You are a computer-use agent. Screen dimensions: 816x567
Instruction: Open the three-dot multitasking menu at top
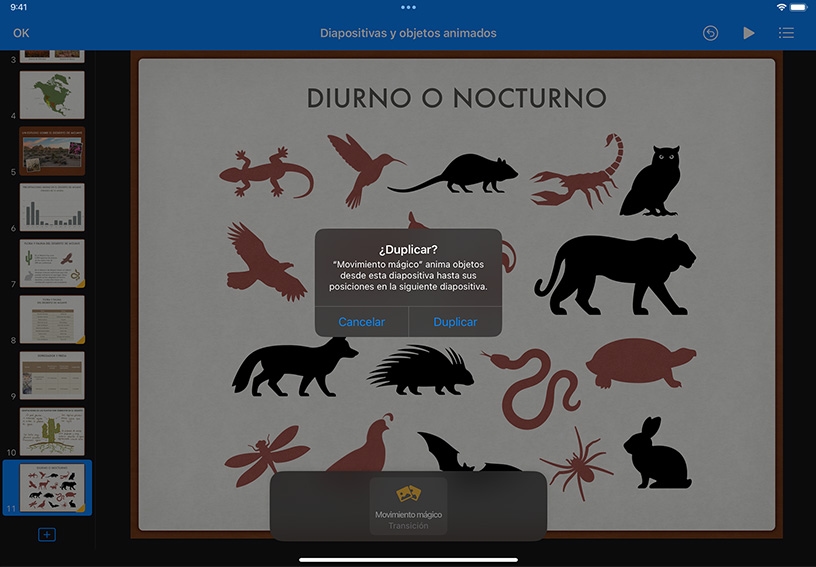point(409,7)
